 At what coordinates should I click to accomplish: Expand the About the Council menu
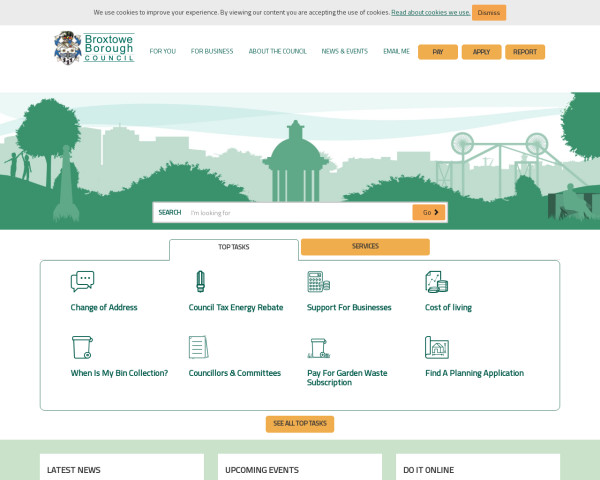coord(277,51)
